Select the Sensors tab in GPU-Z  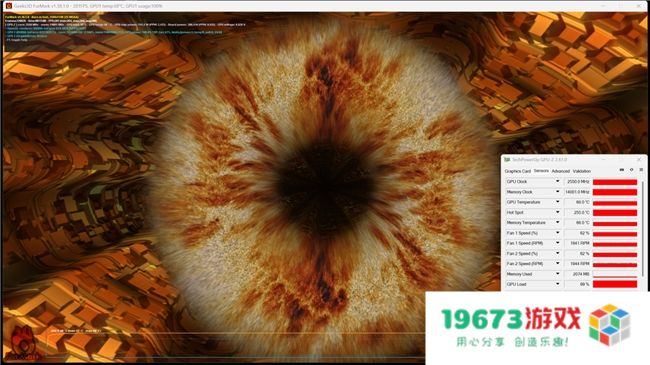tap(541, 171)
